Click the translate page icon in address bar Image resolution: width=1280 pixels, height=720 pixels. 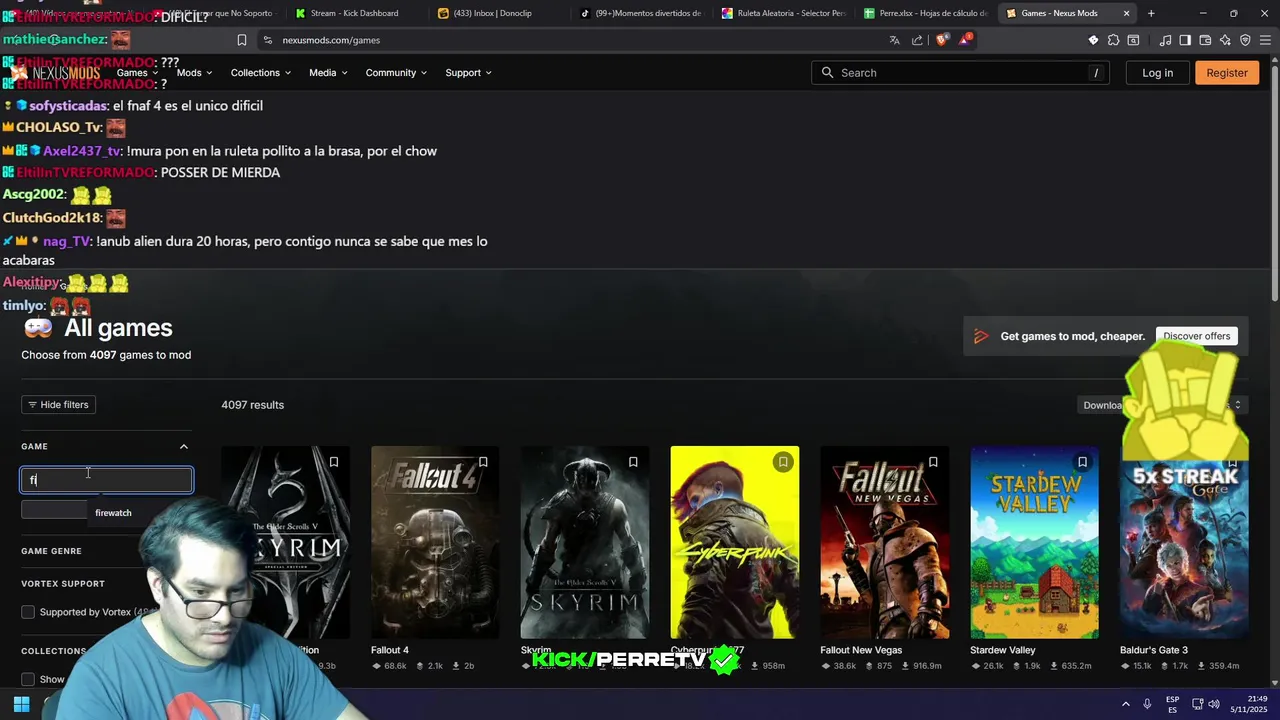click(x=894, y=40)
